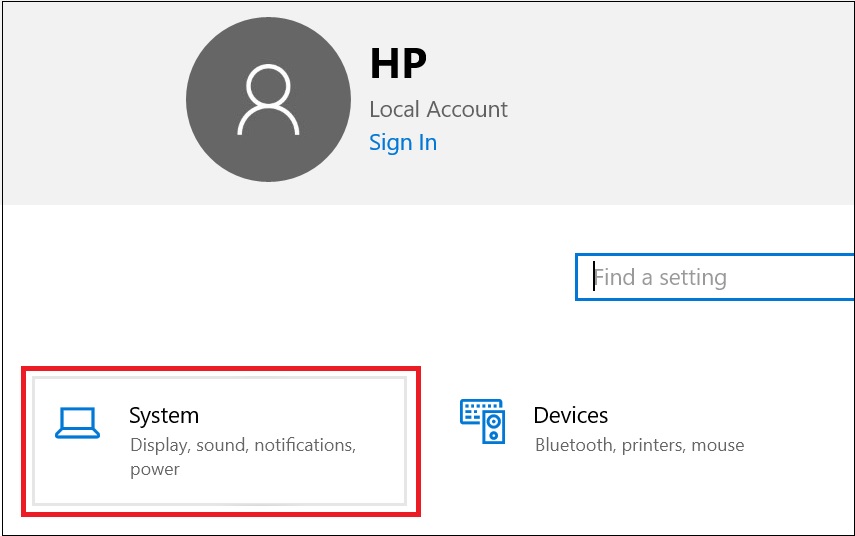Image resolution: width=855 pixels, height=536 pixels.
Task: Click 'Display, sound, notifications, power' description
Action: 243,457
